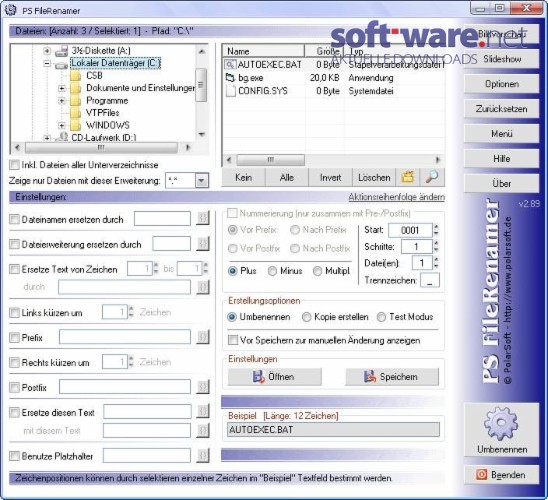Click placeholder button next to Dateinamen ersetzen field
This screenshot has height=500, width=548.
[x=203, y=219]
